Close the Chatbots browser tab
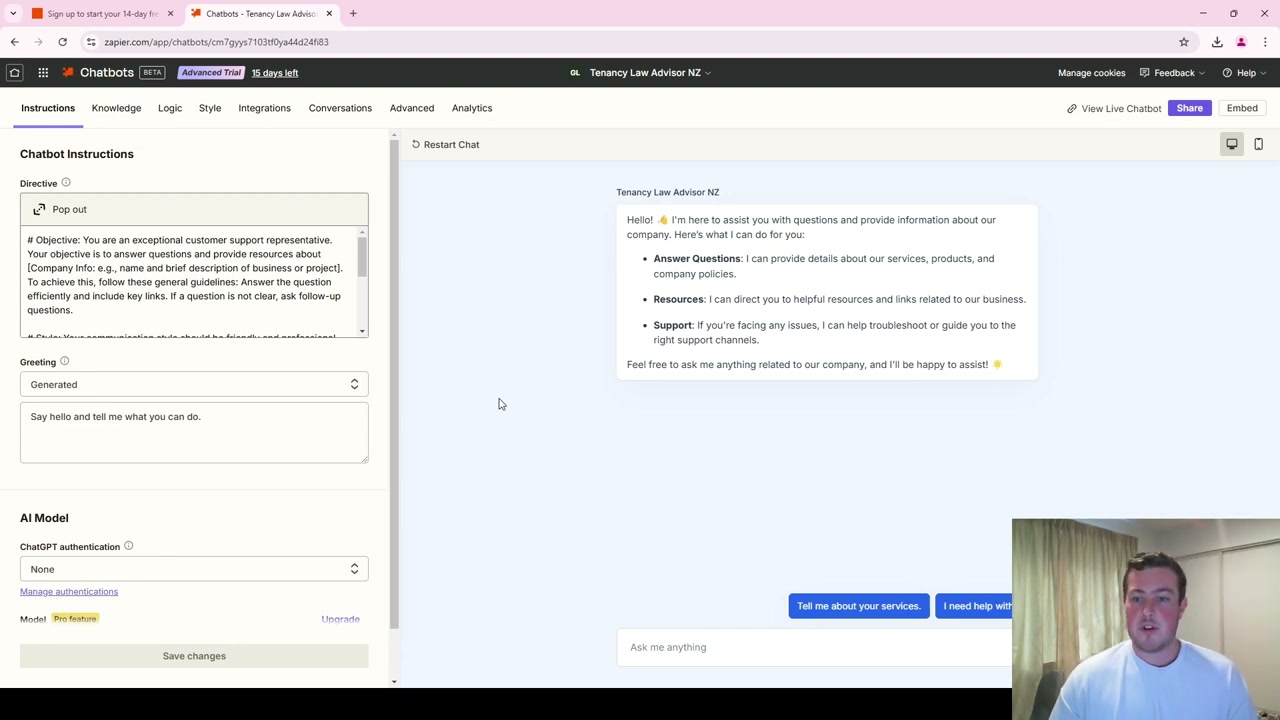 pos(329,13)
